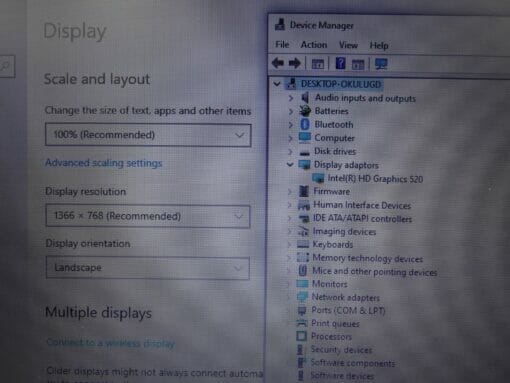Image resolution: width=510 pixels, height=383 pixels.
Task: Open the File menu in Device Manager
Action: click(282, 44)
